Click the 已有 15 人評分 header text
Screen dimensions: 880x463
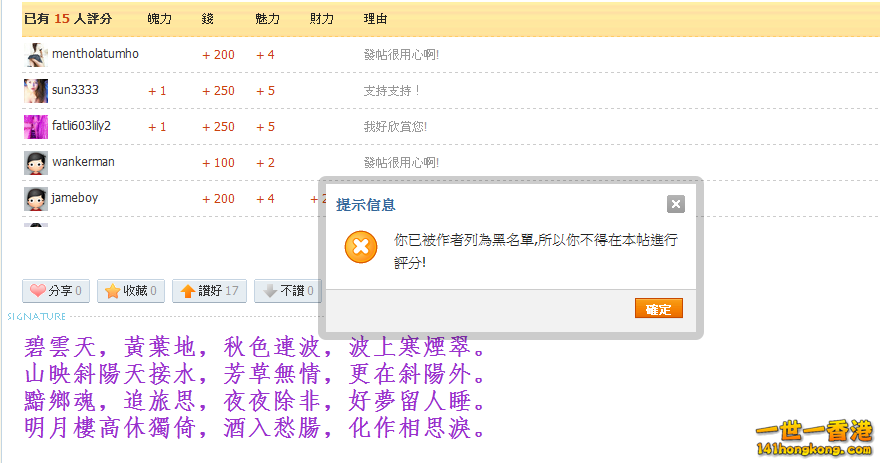(x=68, y=19)
